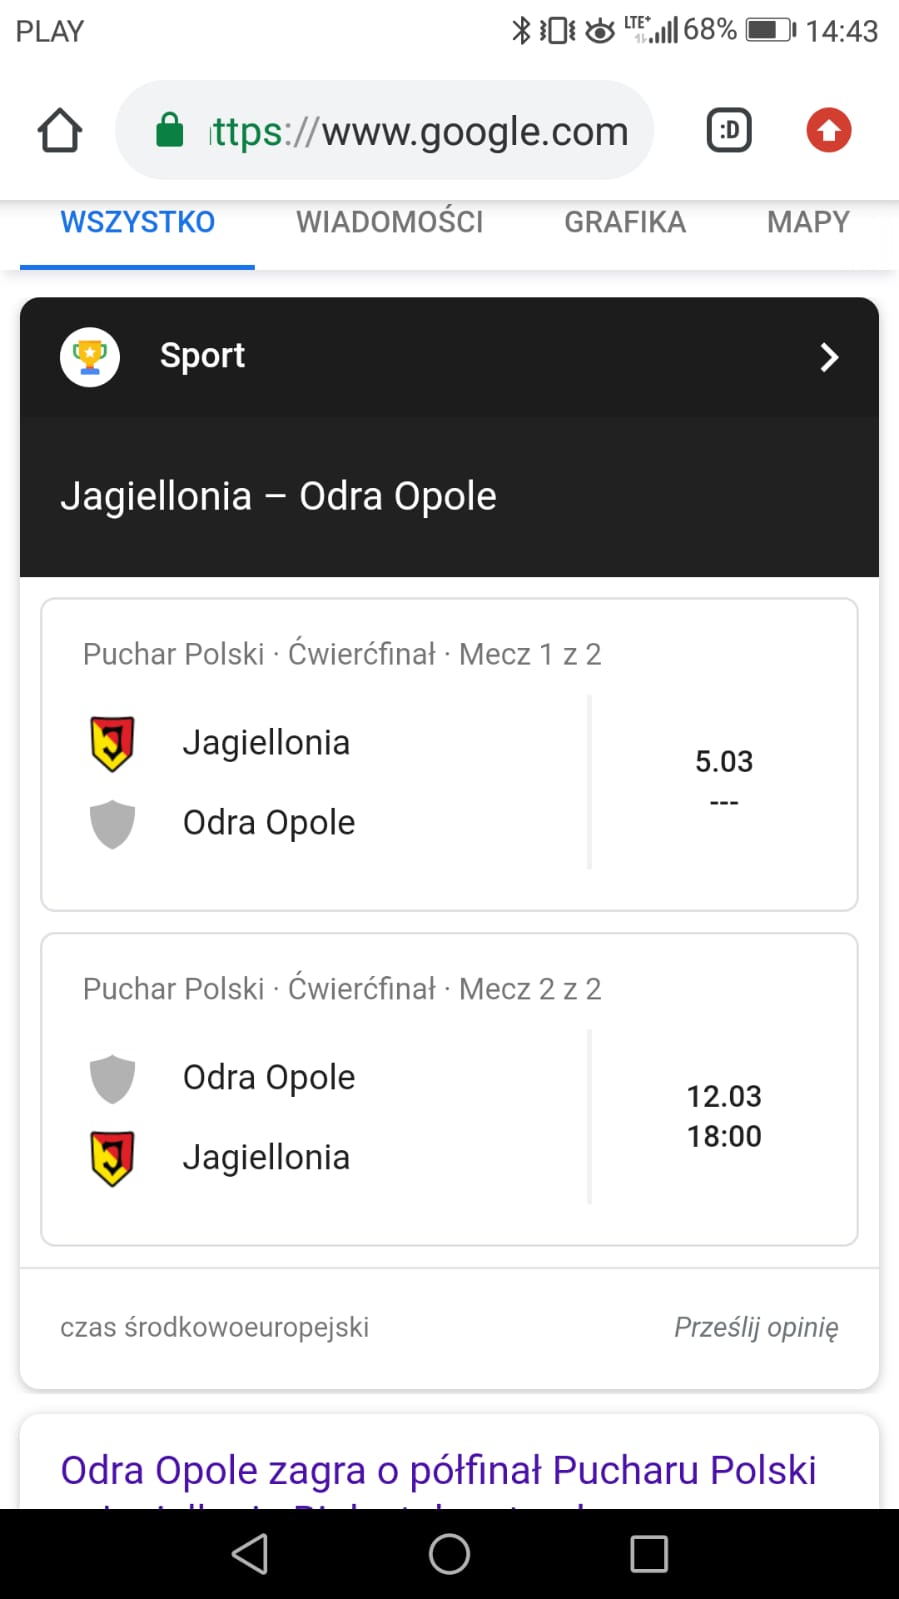Tap Odra Opole shield in match 2
The width and height of the screenshot is (899, 1599).
pyautogui.click(x=112, y=1078)
